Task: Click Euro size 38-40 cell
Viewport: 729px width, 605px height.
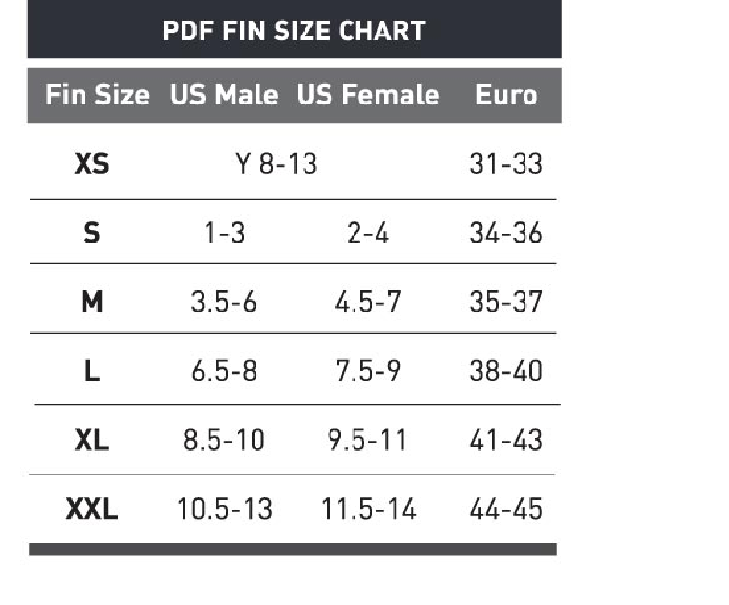Action: [x=506, y=371]
